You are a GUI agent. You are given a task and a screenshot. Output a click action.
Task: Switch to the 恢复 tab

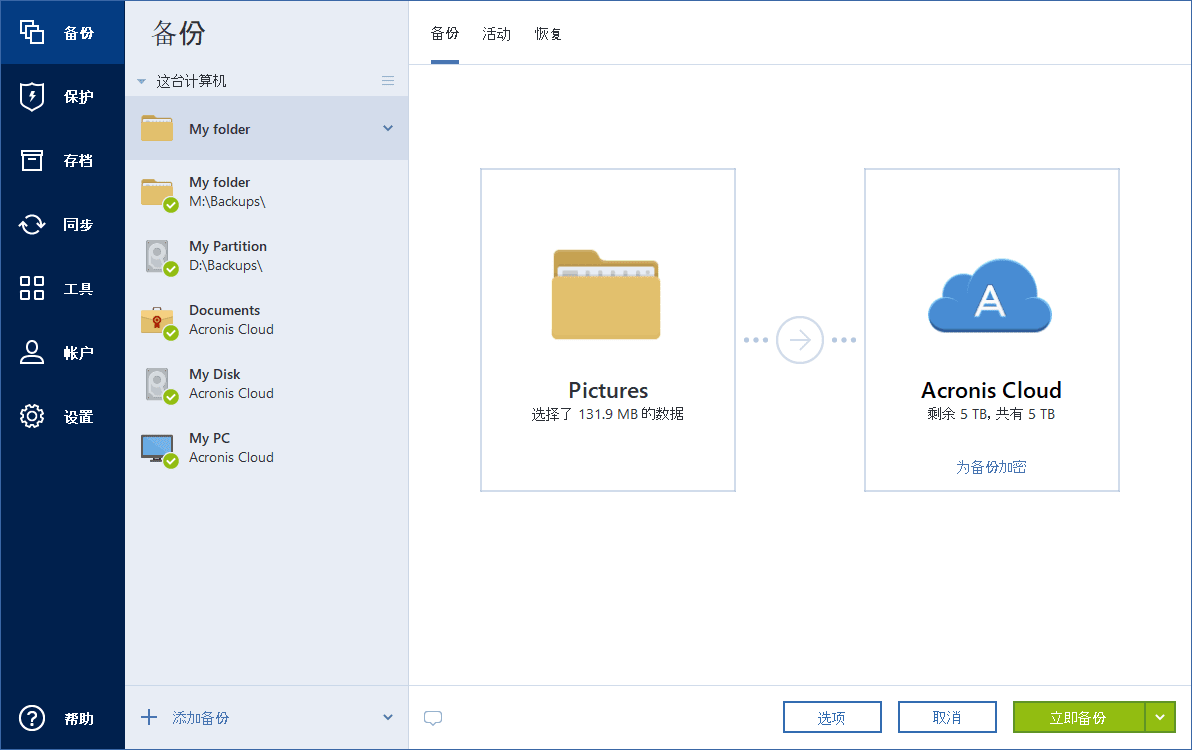(x=548, y=34)
